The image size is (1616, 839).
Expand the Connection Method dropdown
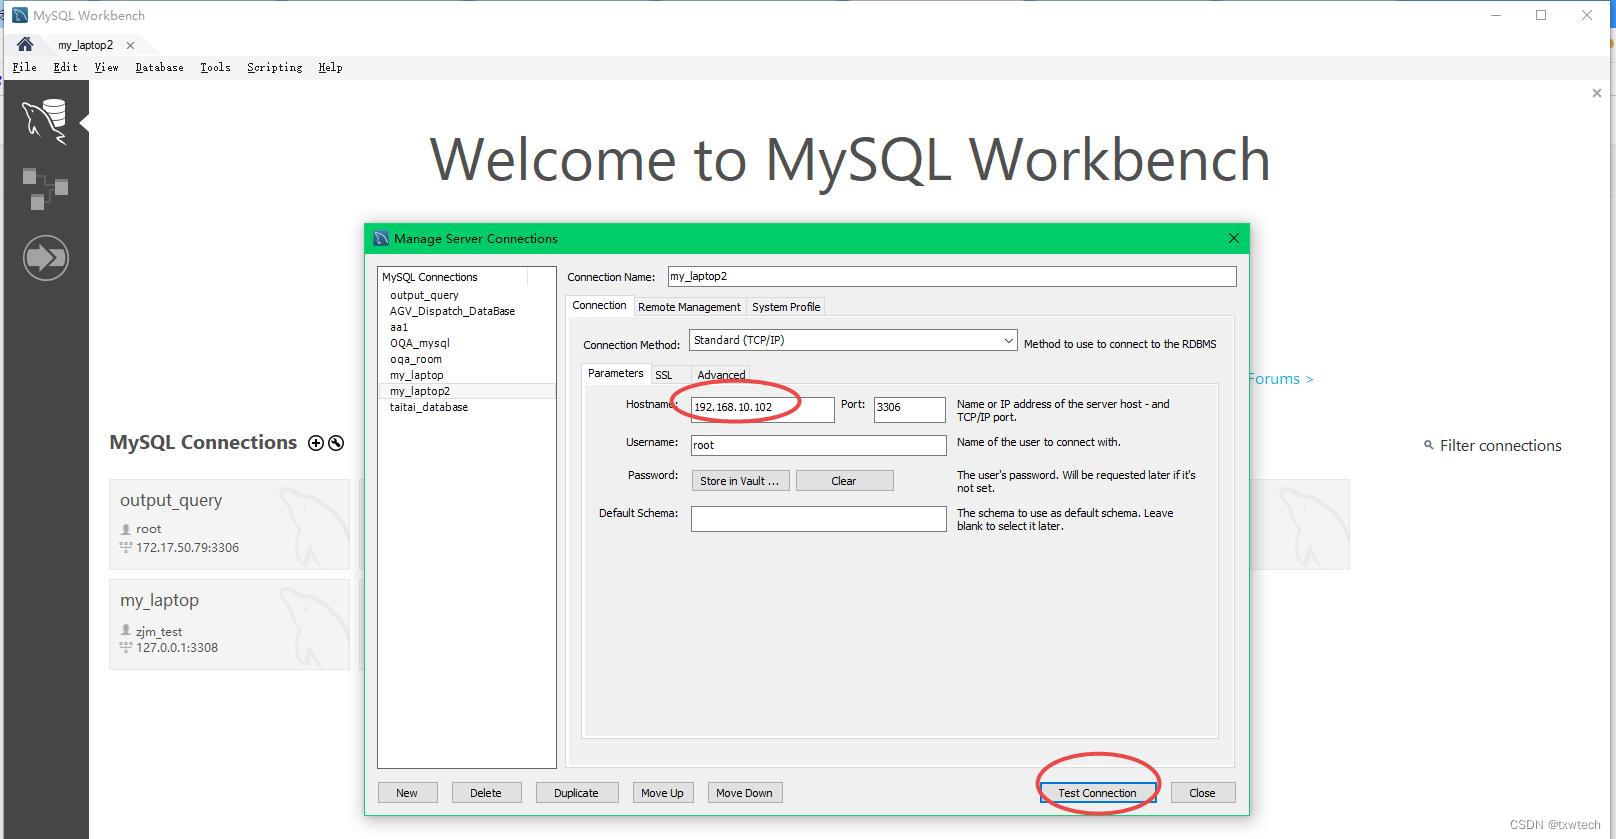pos(853,340)
